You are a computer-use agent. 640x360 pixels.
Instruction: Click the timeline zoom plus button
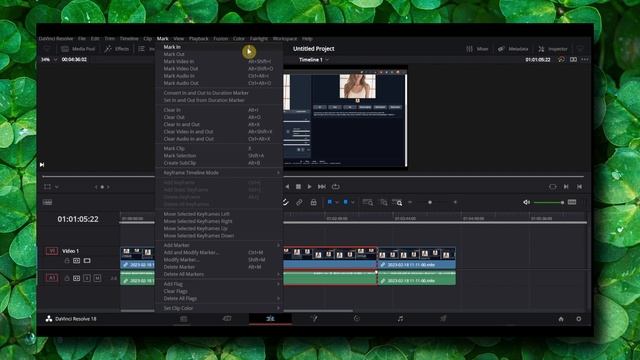(x=455, y=202)
